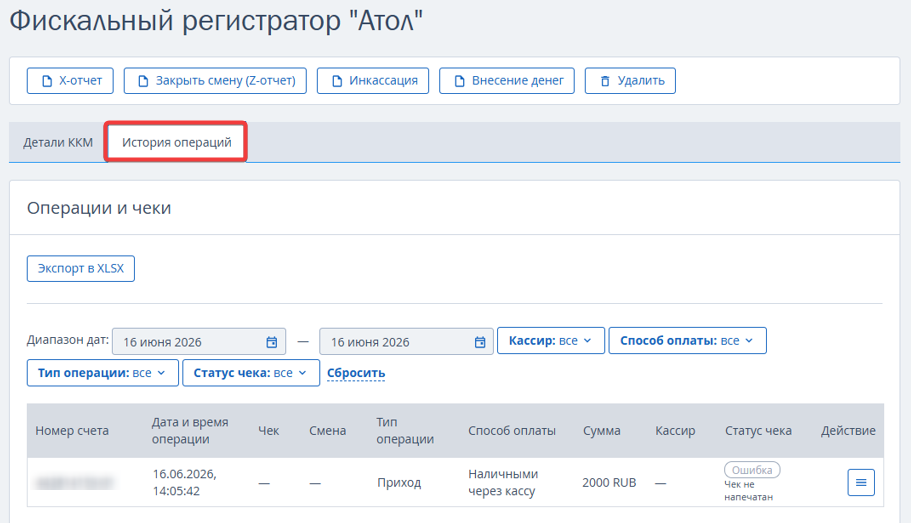
Task: Open the Инкассация operation
Action: (373, 81)
